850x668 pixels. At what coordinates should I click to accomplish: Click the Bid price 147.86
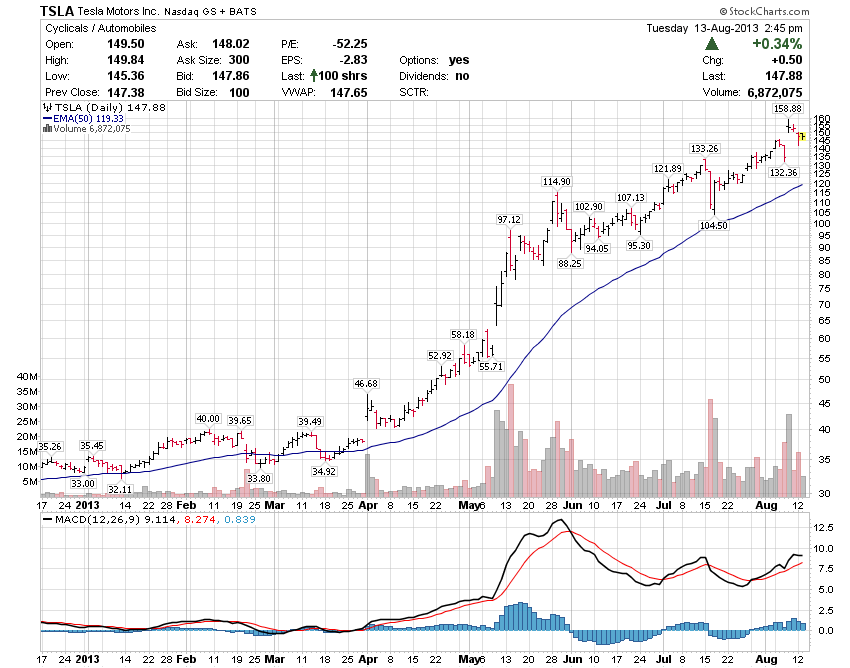tap(231, 76)
